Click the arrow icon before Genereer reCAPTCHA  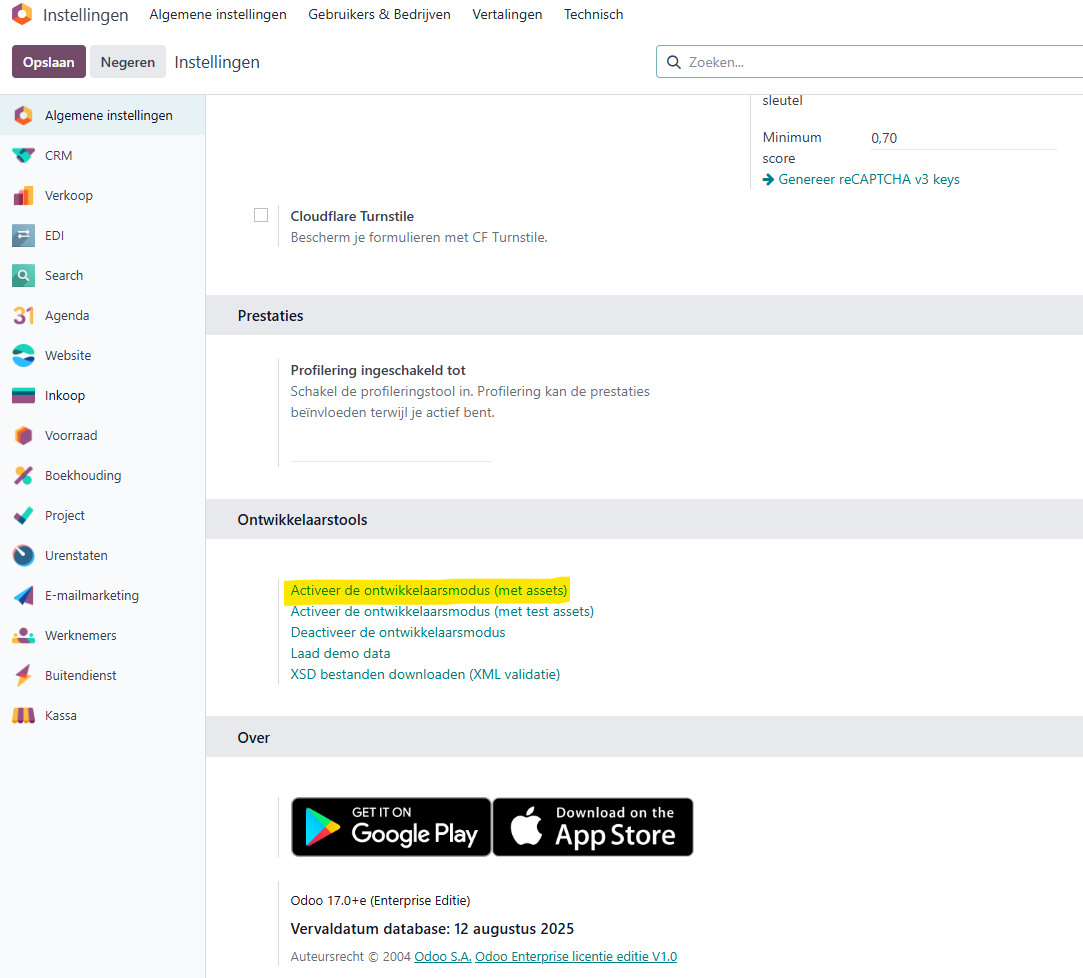[768, 180]
